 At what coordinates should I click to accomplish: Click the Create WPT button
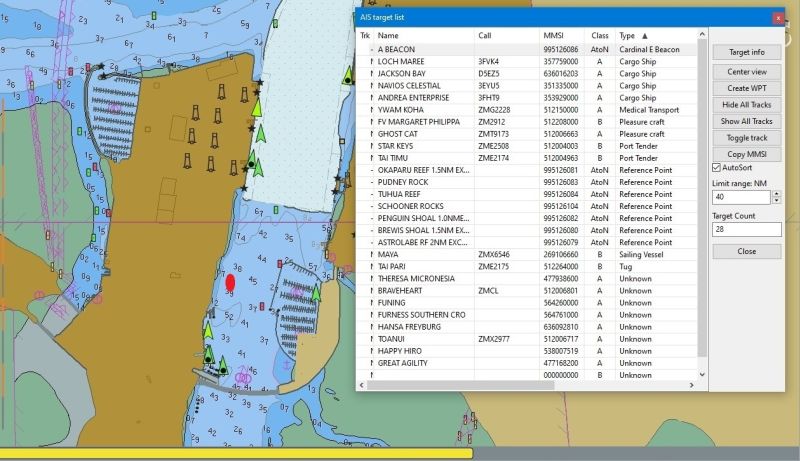746,88
